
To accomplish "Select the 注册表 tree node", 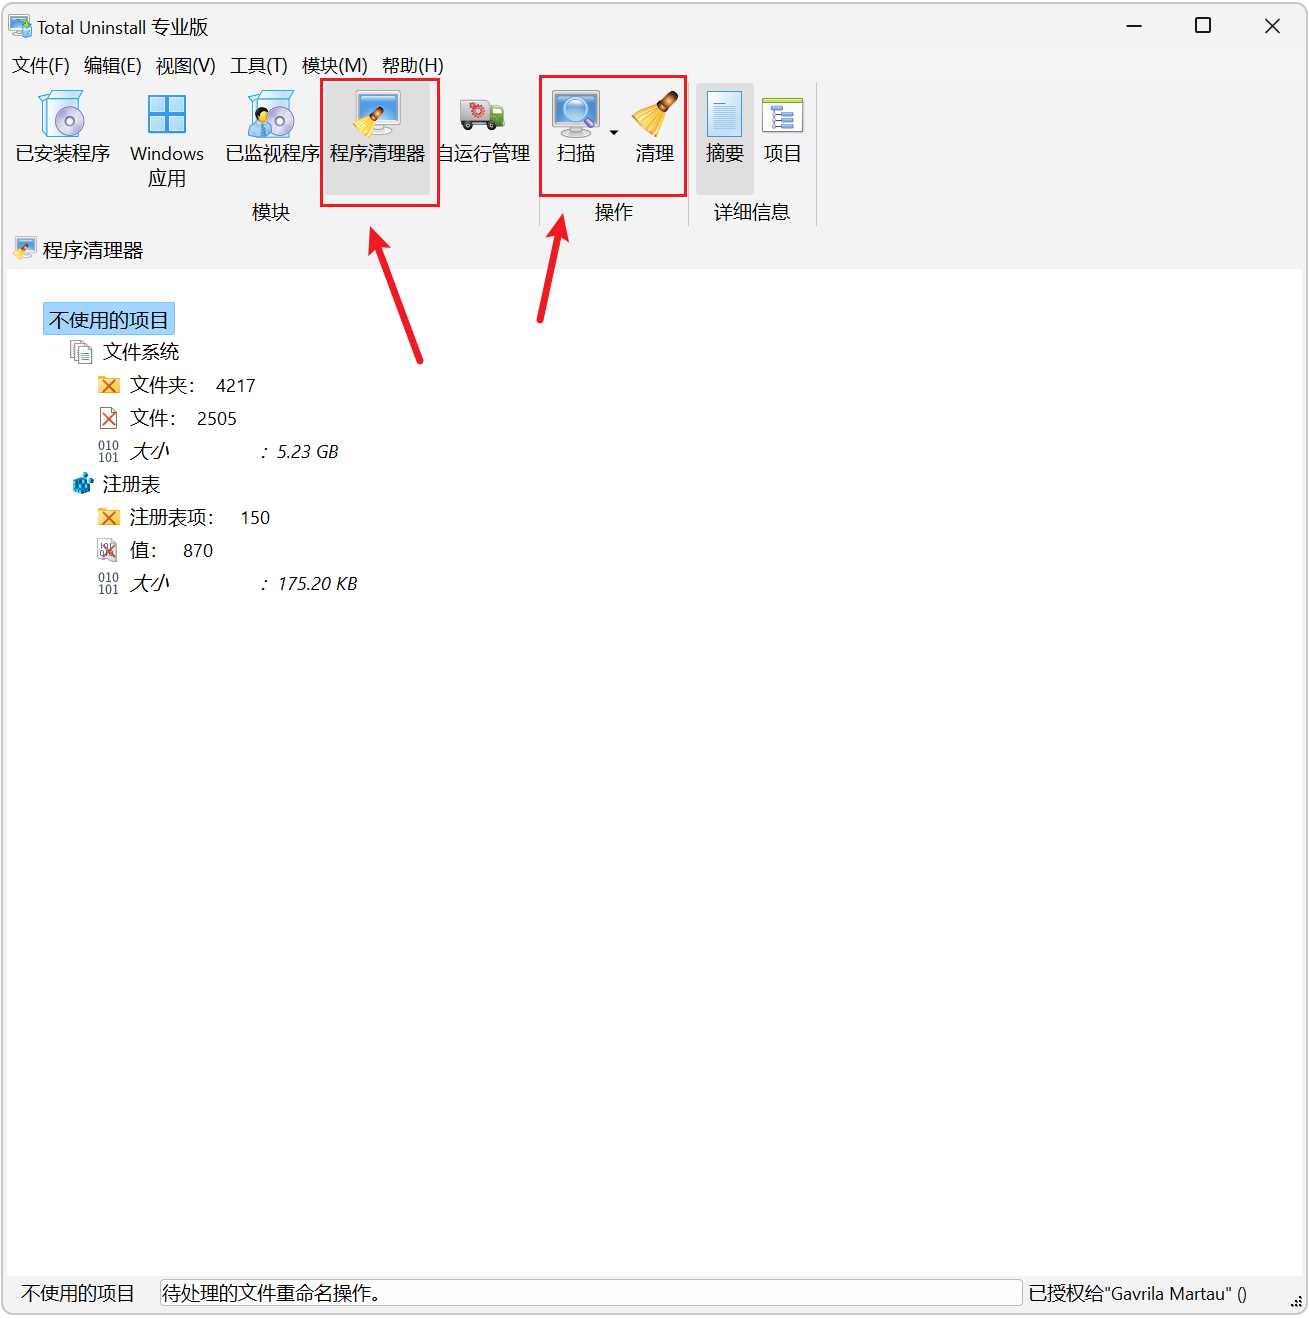I will tap(131, 484).
